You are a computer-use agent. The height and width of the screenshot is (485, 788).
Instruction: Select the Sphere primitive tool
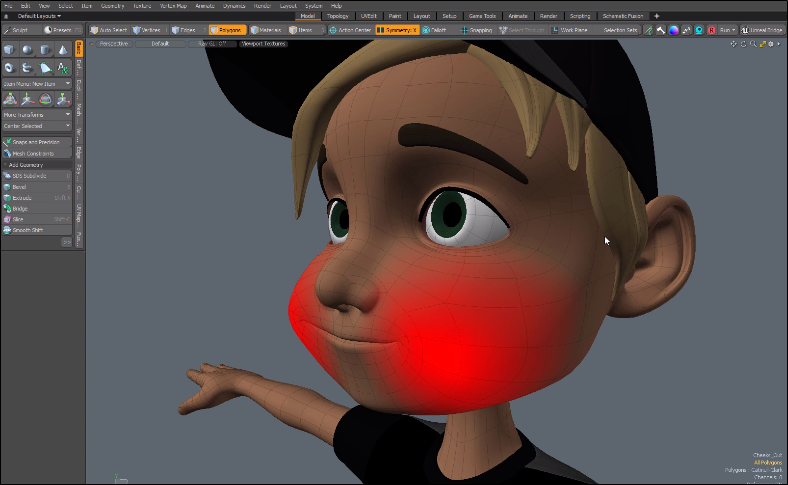pyautogui.click(x=27, y=49)
